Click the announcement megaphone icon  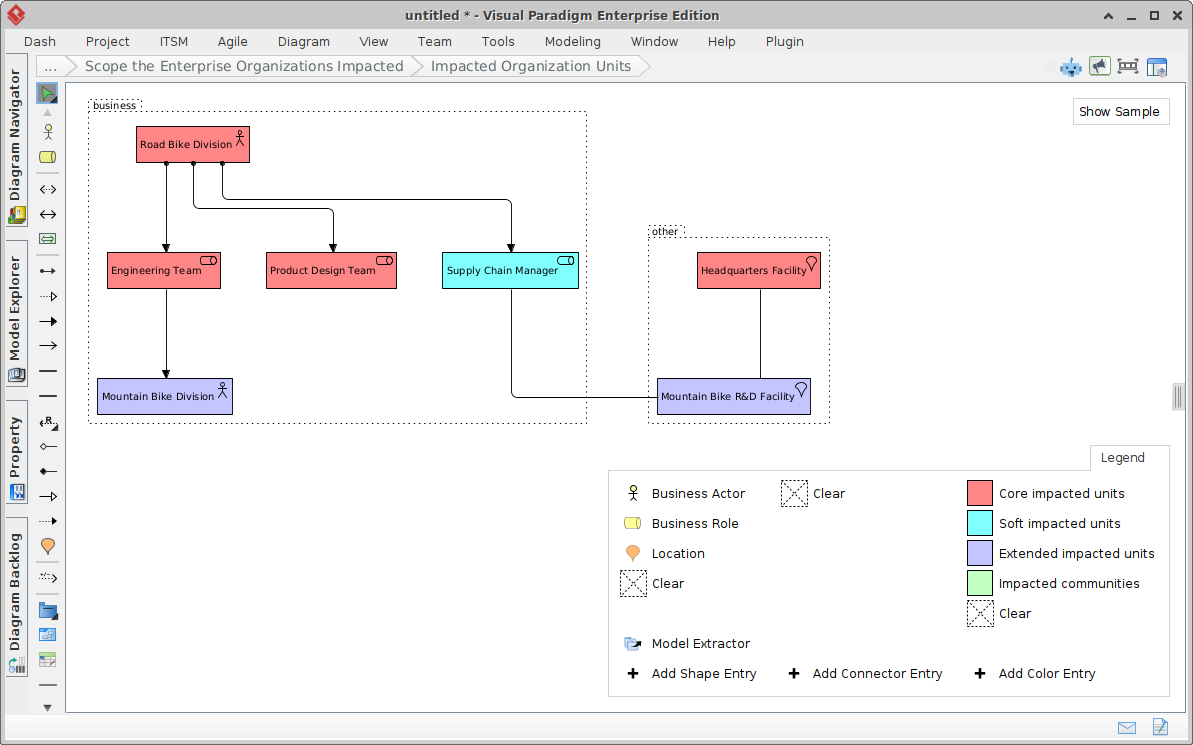pos(1099,66)
